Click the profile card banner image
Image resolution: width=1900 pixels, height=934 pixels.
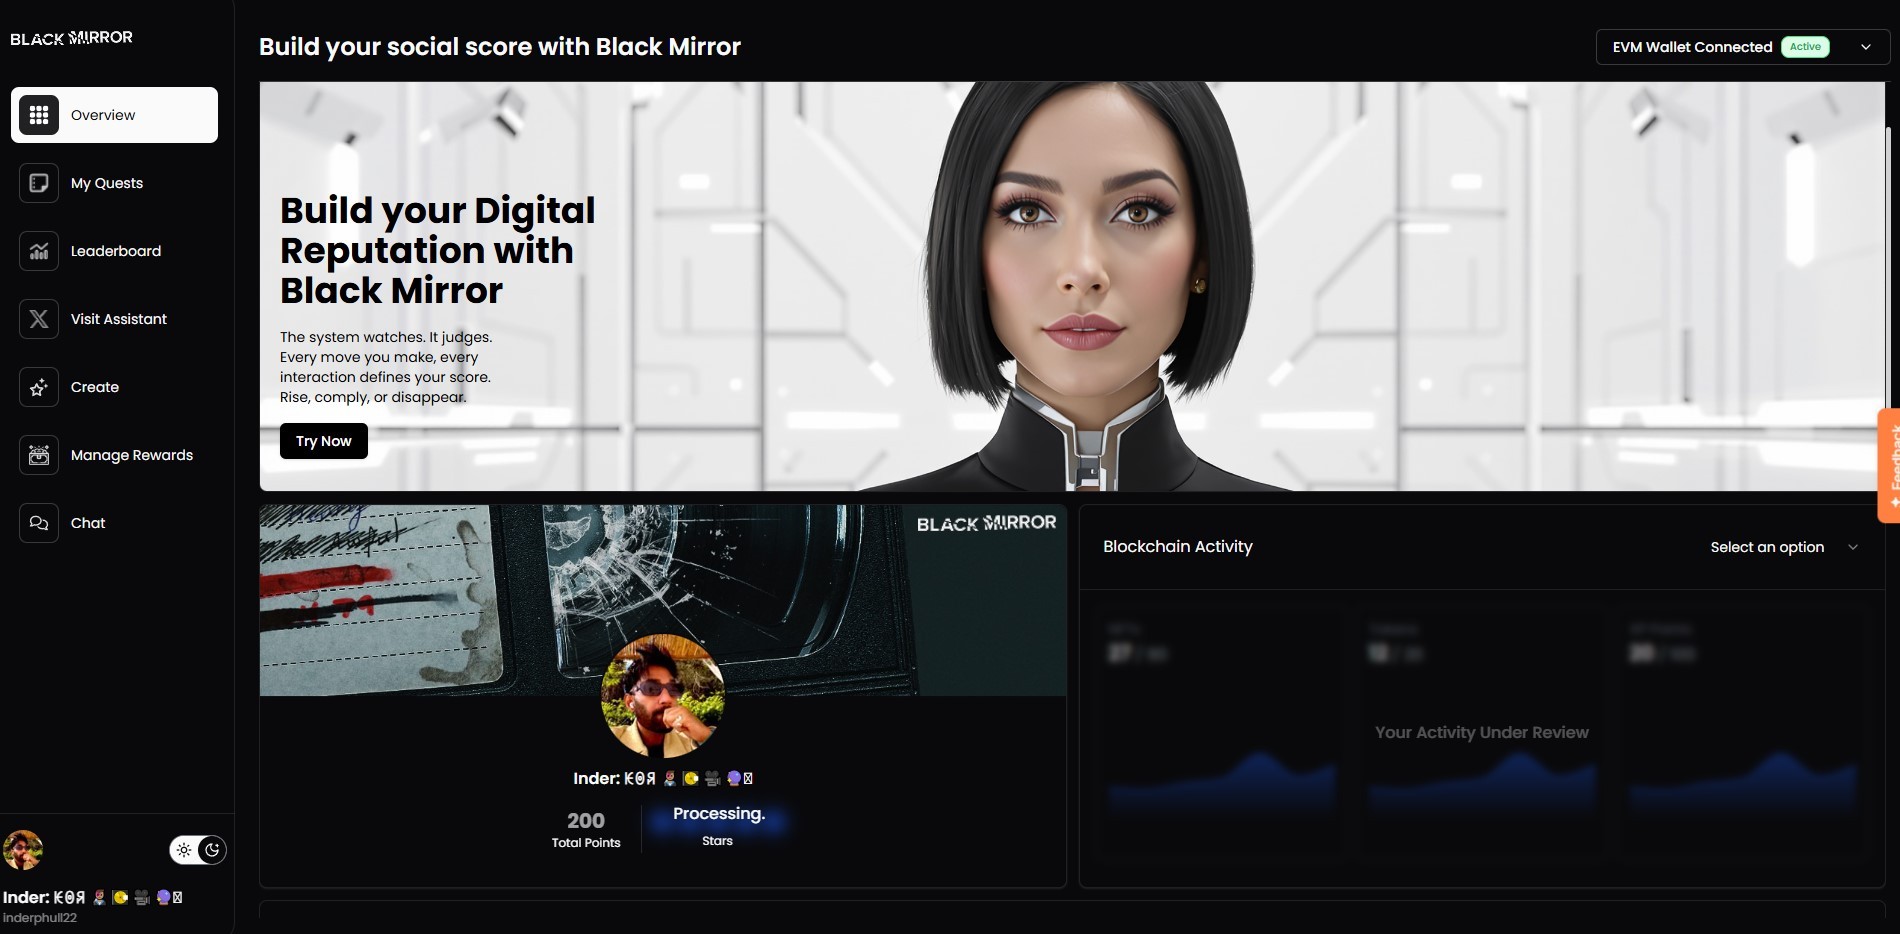[663, 600]
